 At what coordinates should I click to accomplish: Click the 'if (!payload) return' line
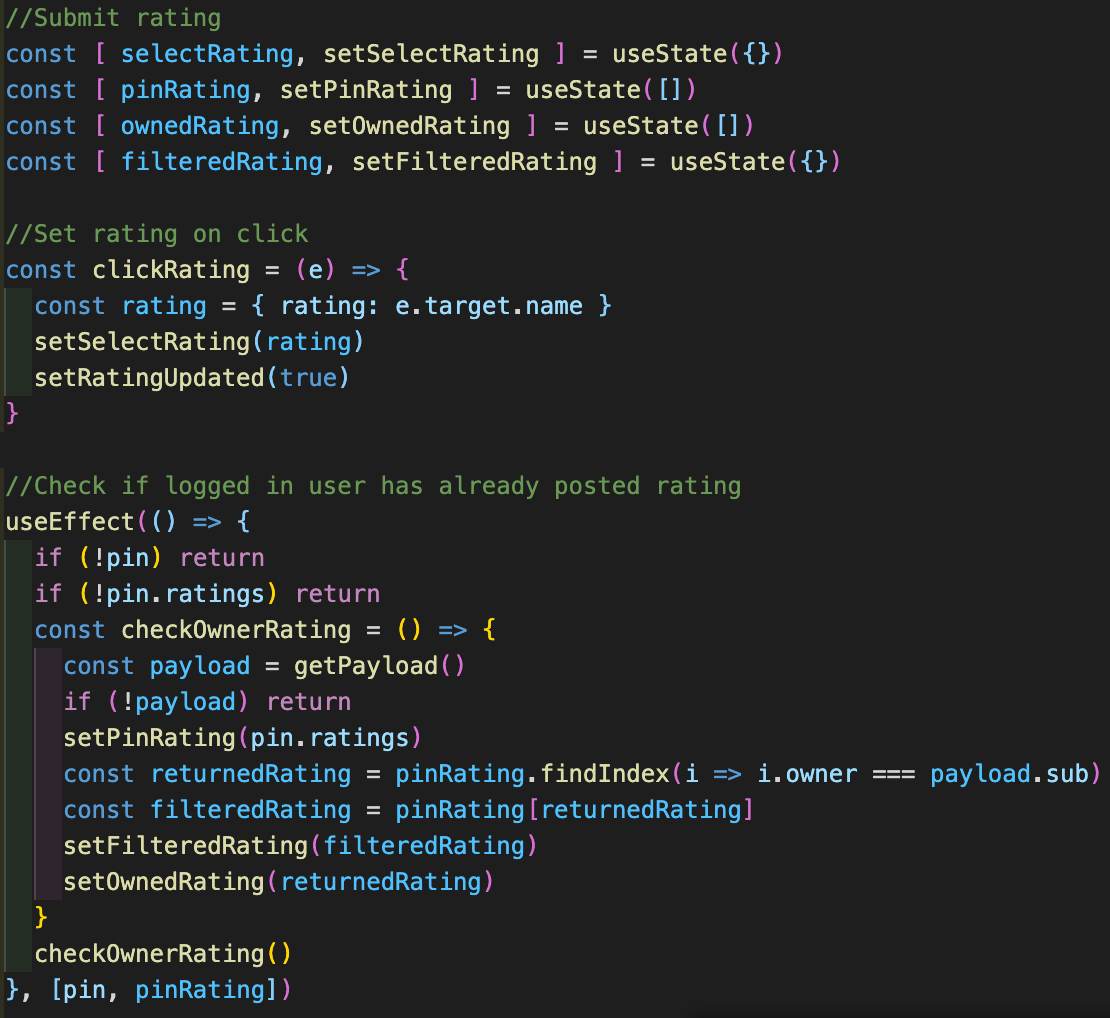tap(207, 702)
